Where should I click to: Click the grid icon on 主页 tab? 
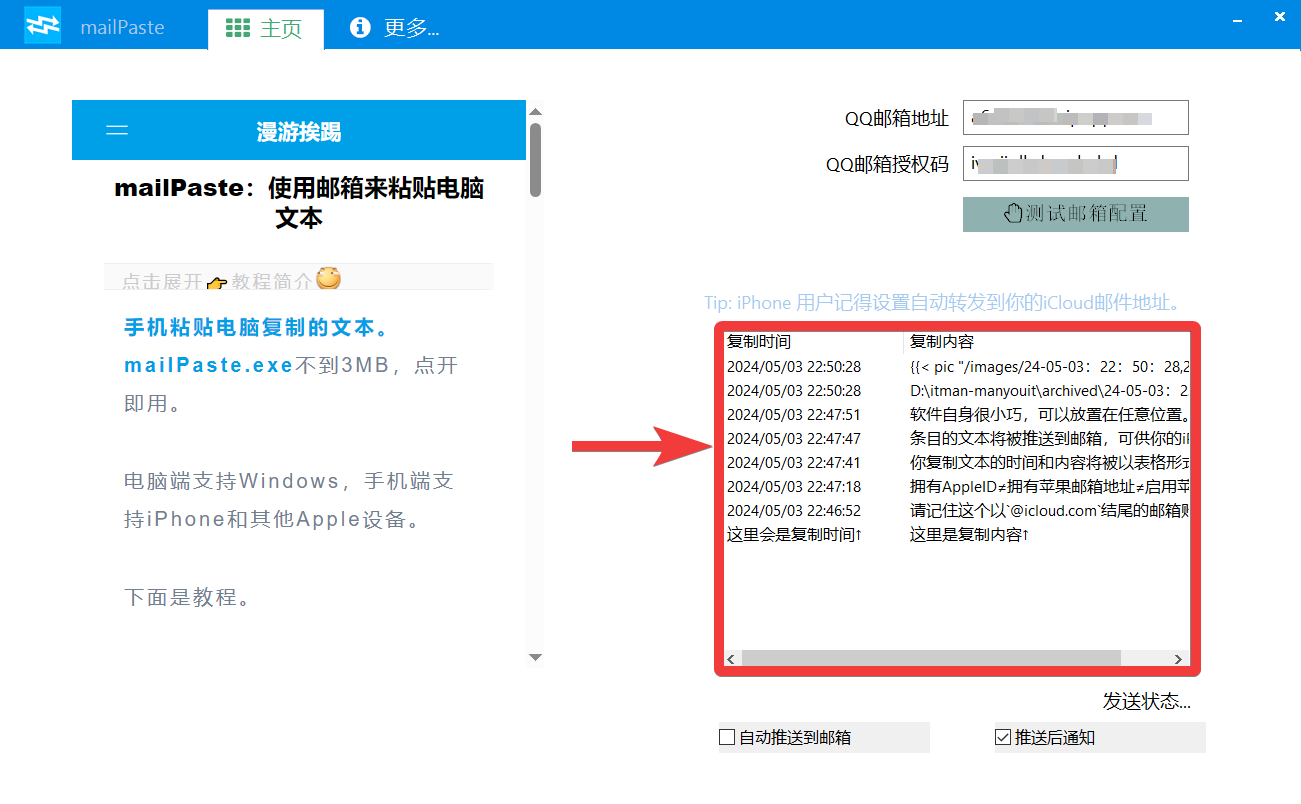[x=238, y=28]
